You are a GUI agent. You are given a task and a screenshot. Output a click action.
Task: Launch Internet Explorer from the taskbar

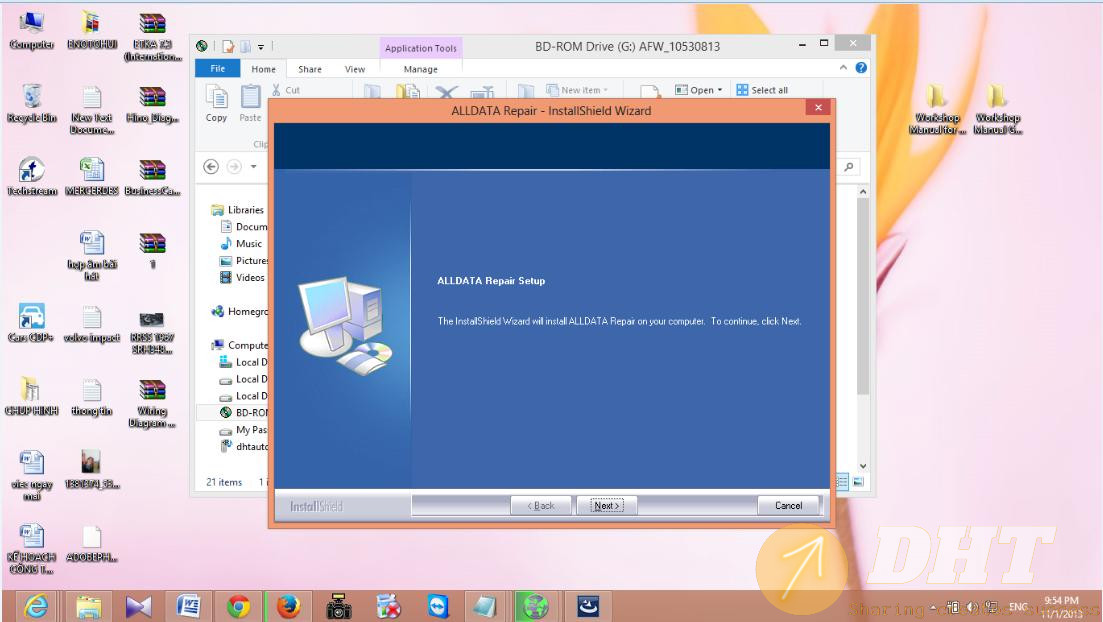pyautogui.click(x=36, y=606)
